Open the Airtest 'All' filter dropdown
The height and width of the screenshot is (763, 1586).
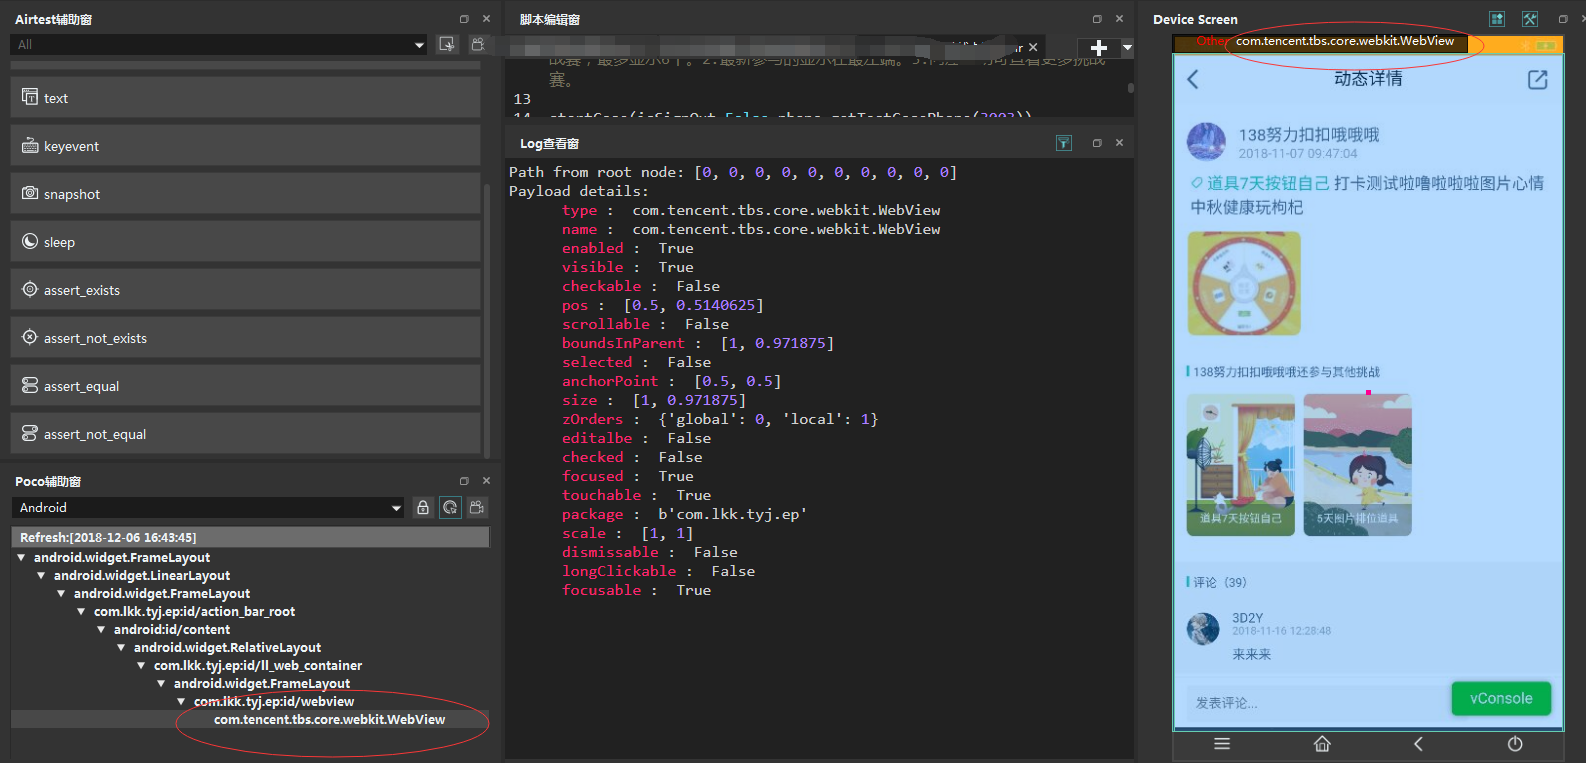[219, 44]
